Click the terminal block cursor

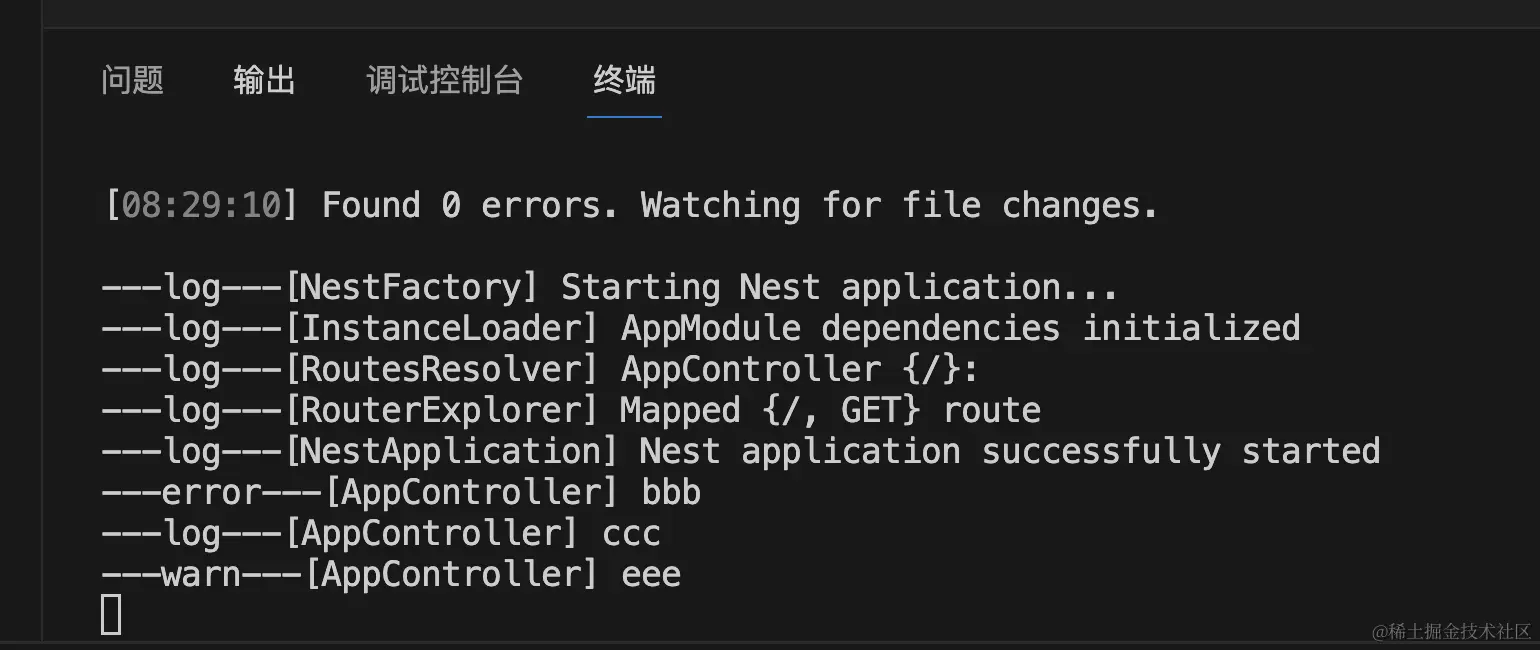pos(111,614)
